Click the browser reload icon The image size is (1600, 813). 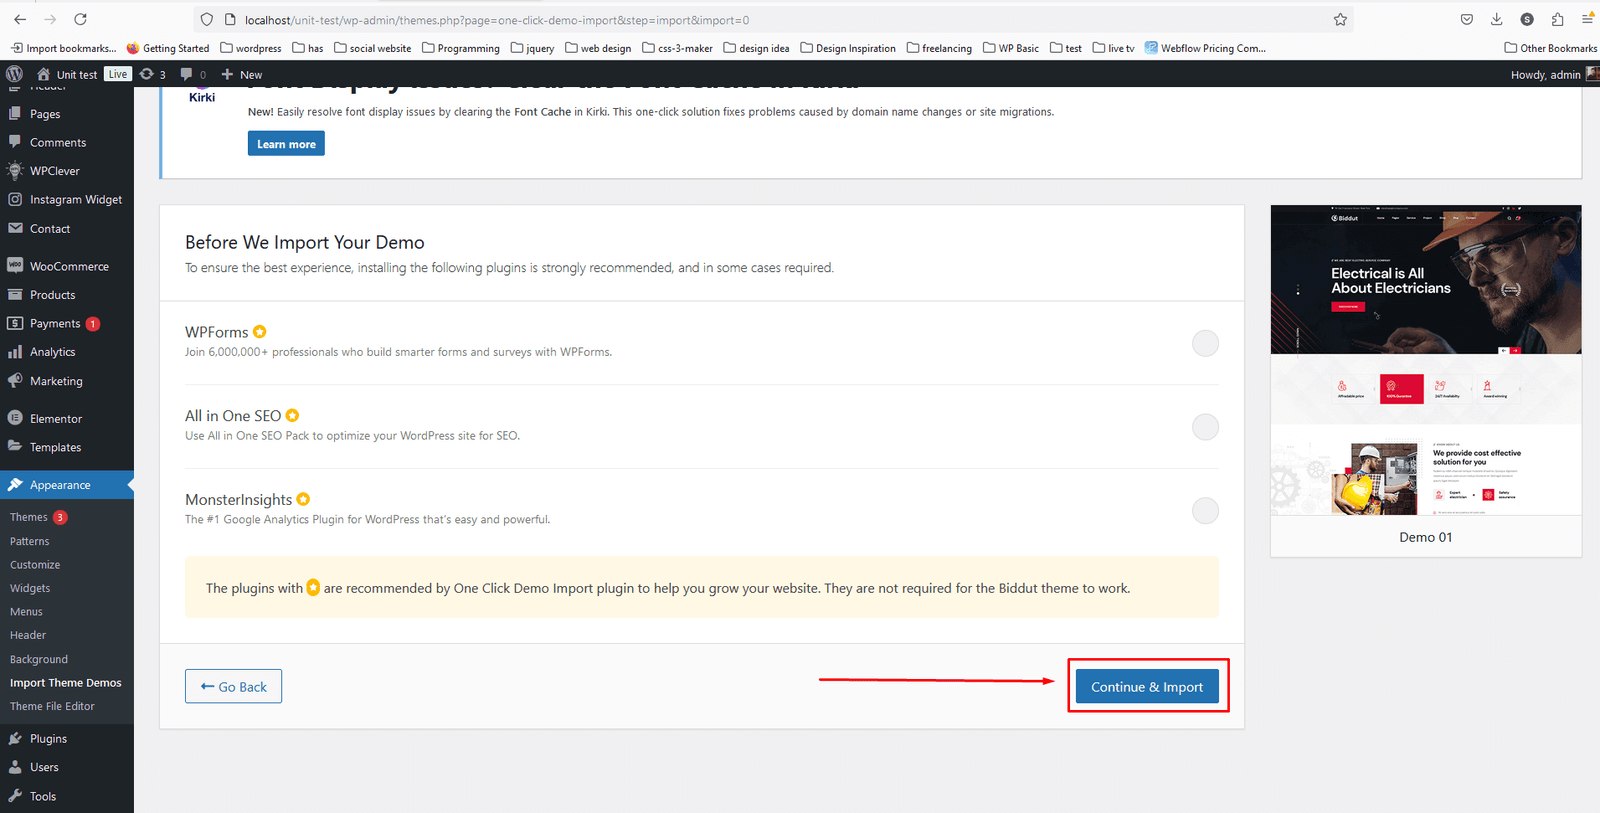tap(80, 19)
